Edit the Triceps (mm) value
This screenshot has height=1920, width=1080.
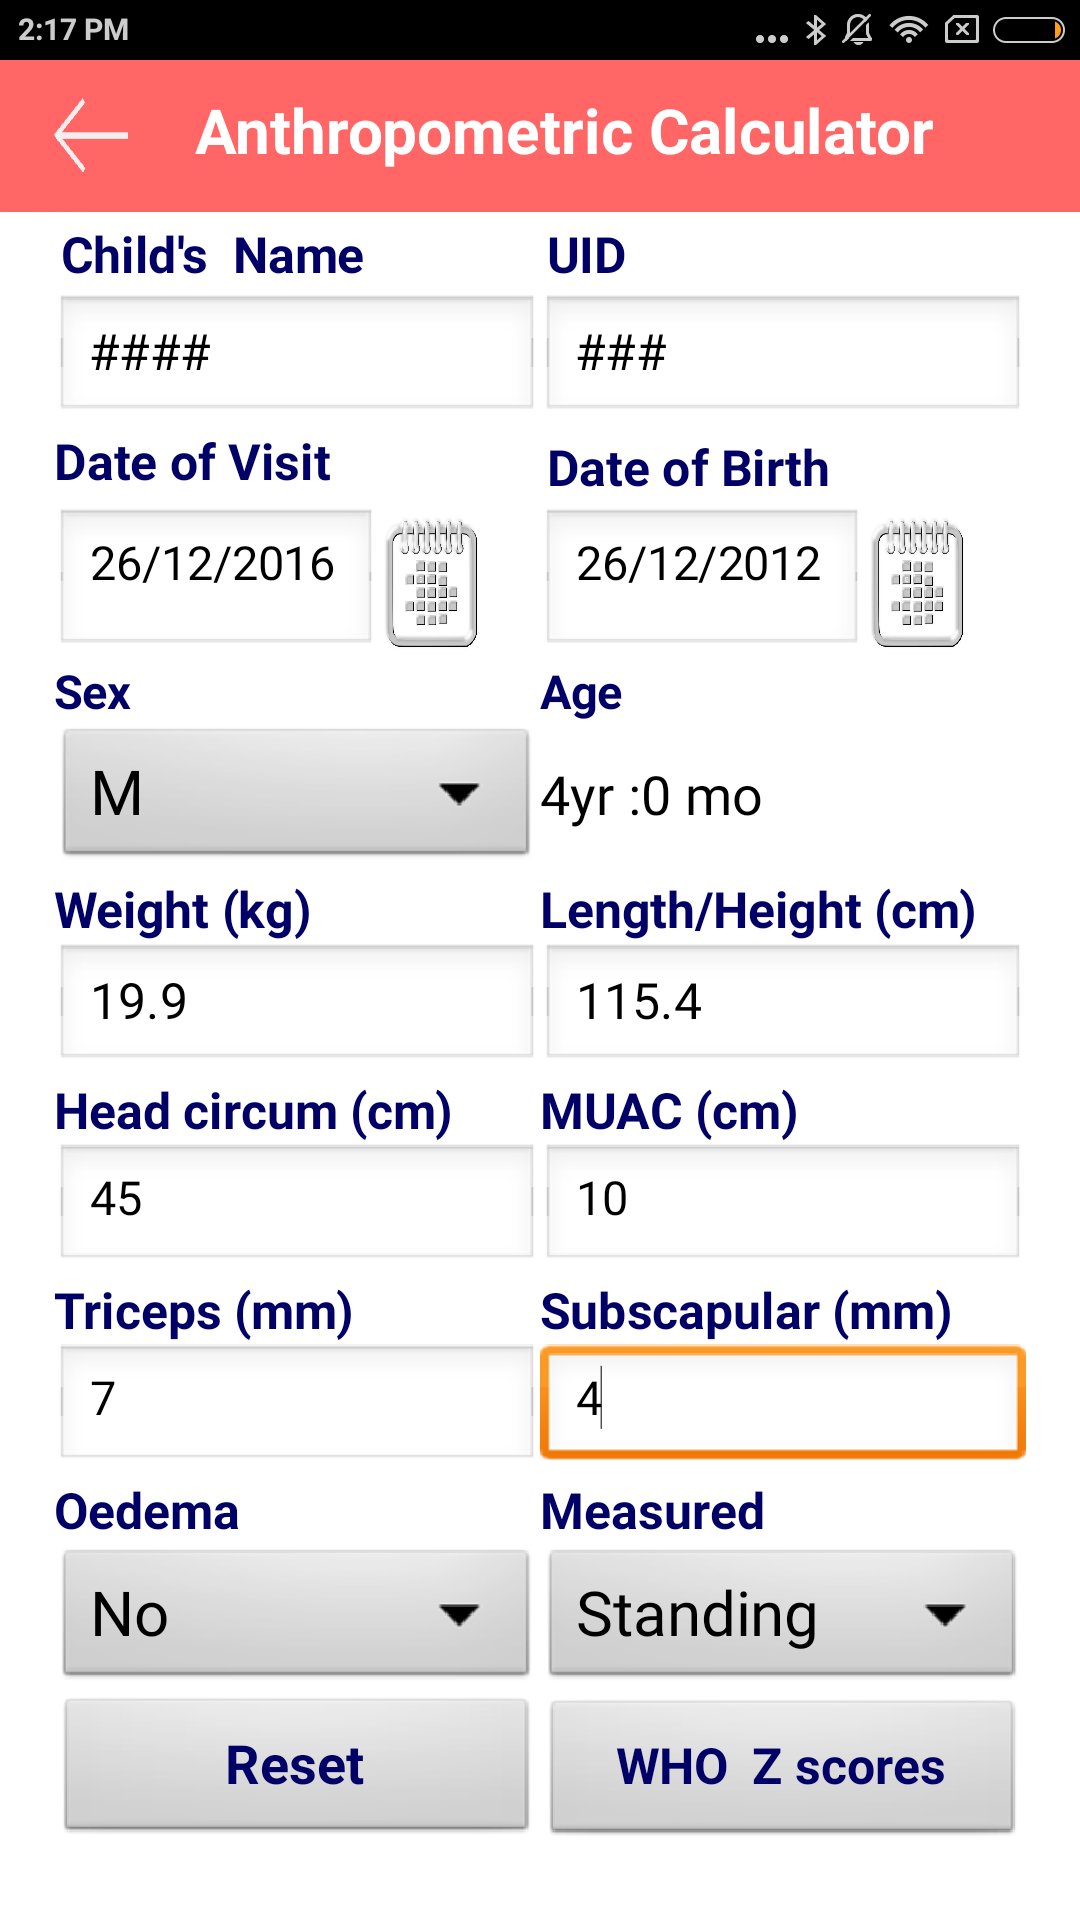[x=296, y=1400]
